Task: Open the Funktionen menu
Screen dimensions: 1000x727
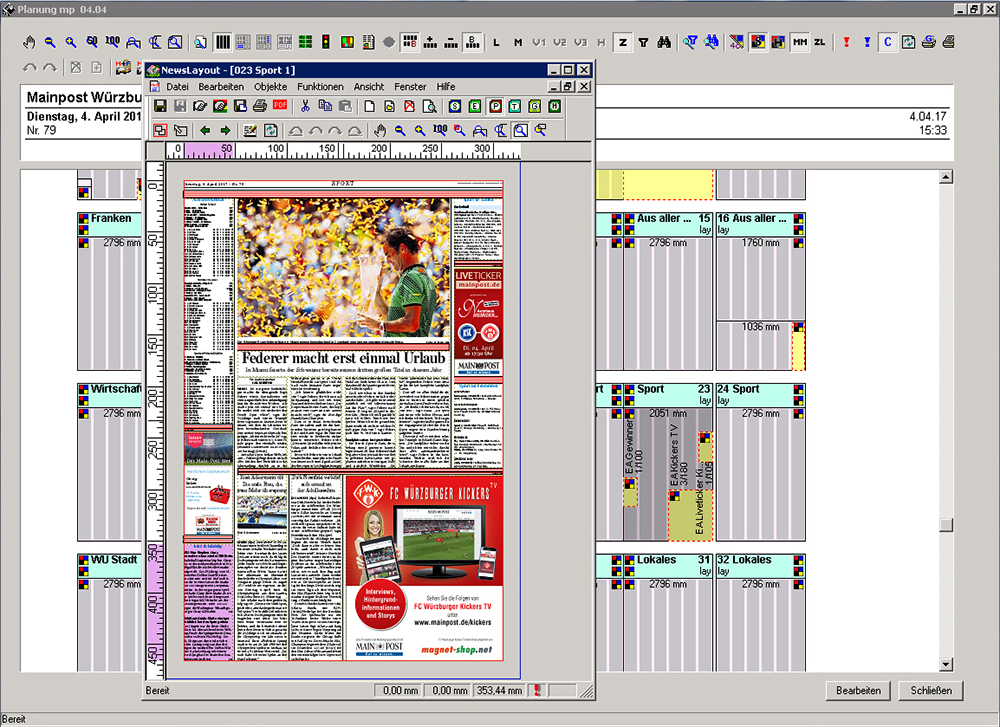Action: tap(320, 87)
